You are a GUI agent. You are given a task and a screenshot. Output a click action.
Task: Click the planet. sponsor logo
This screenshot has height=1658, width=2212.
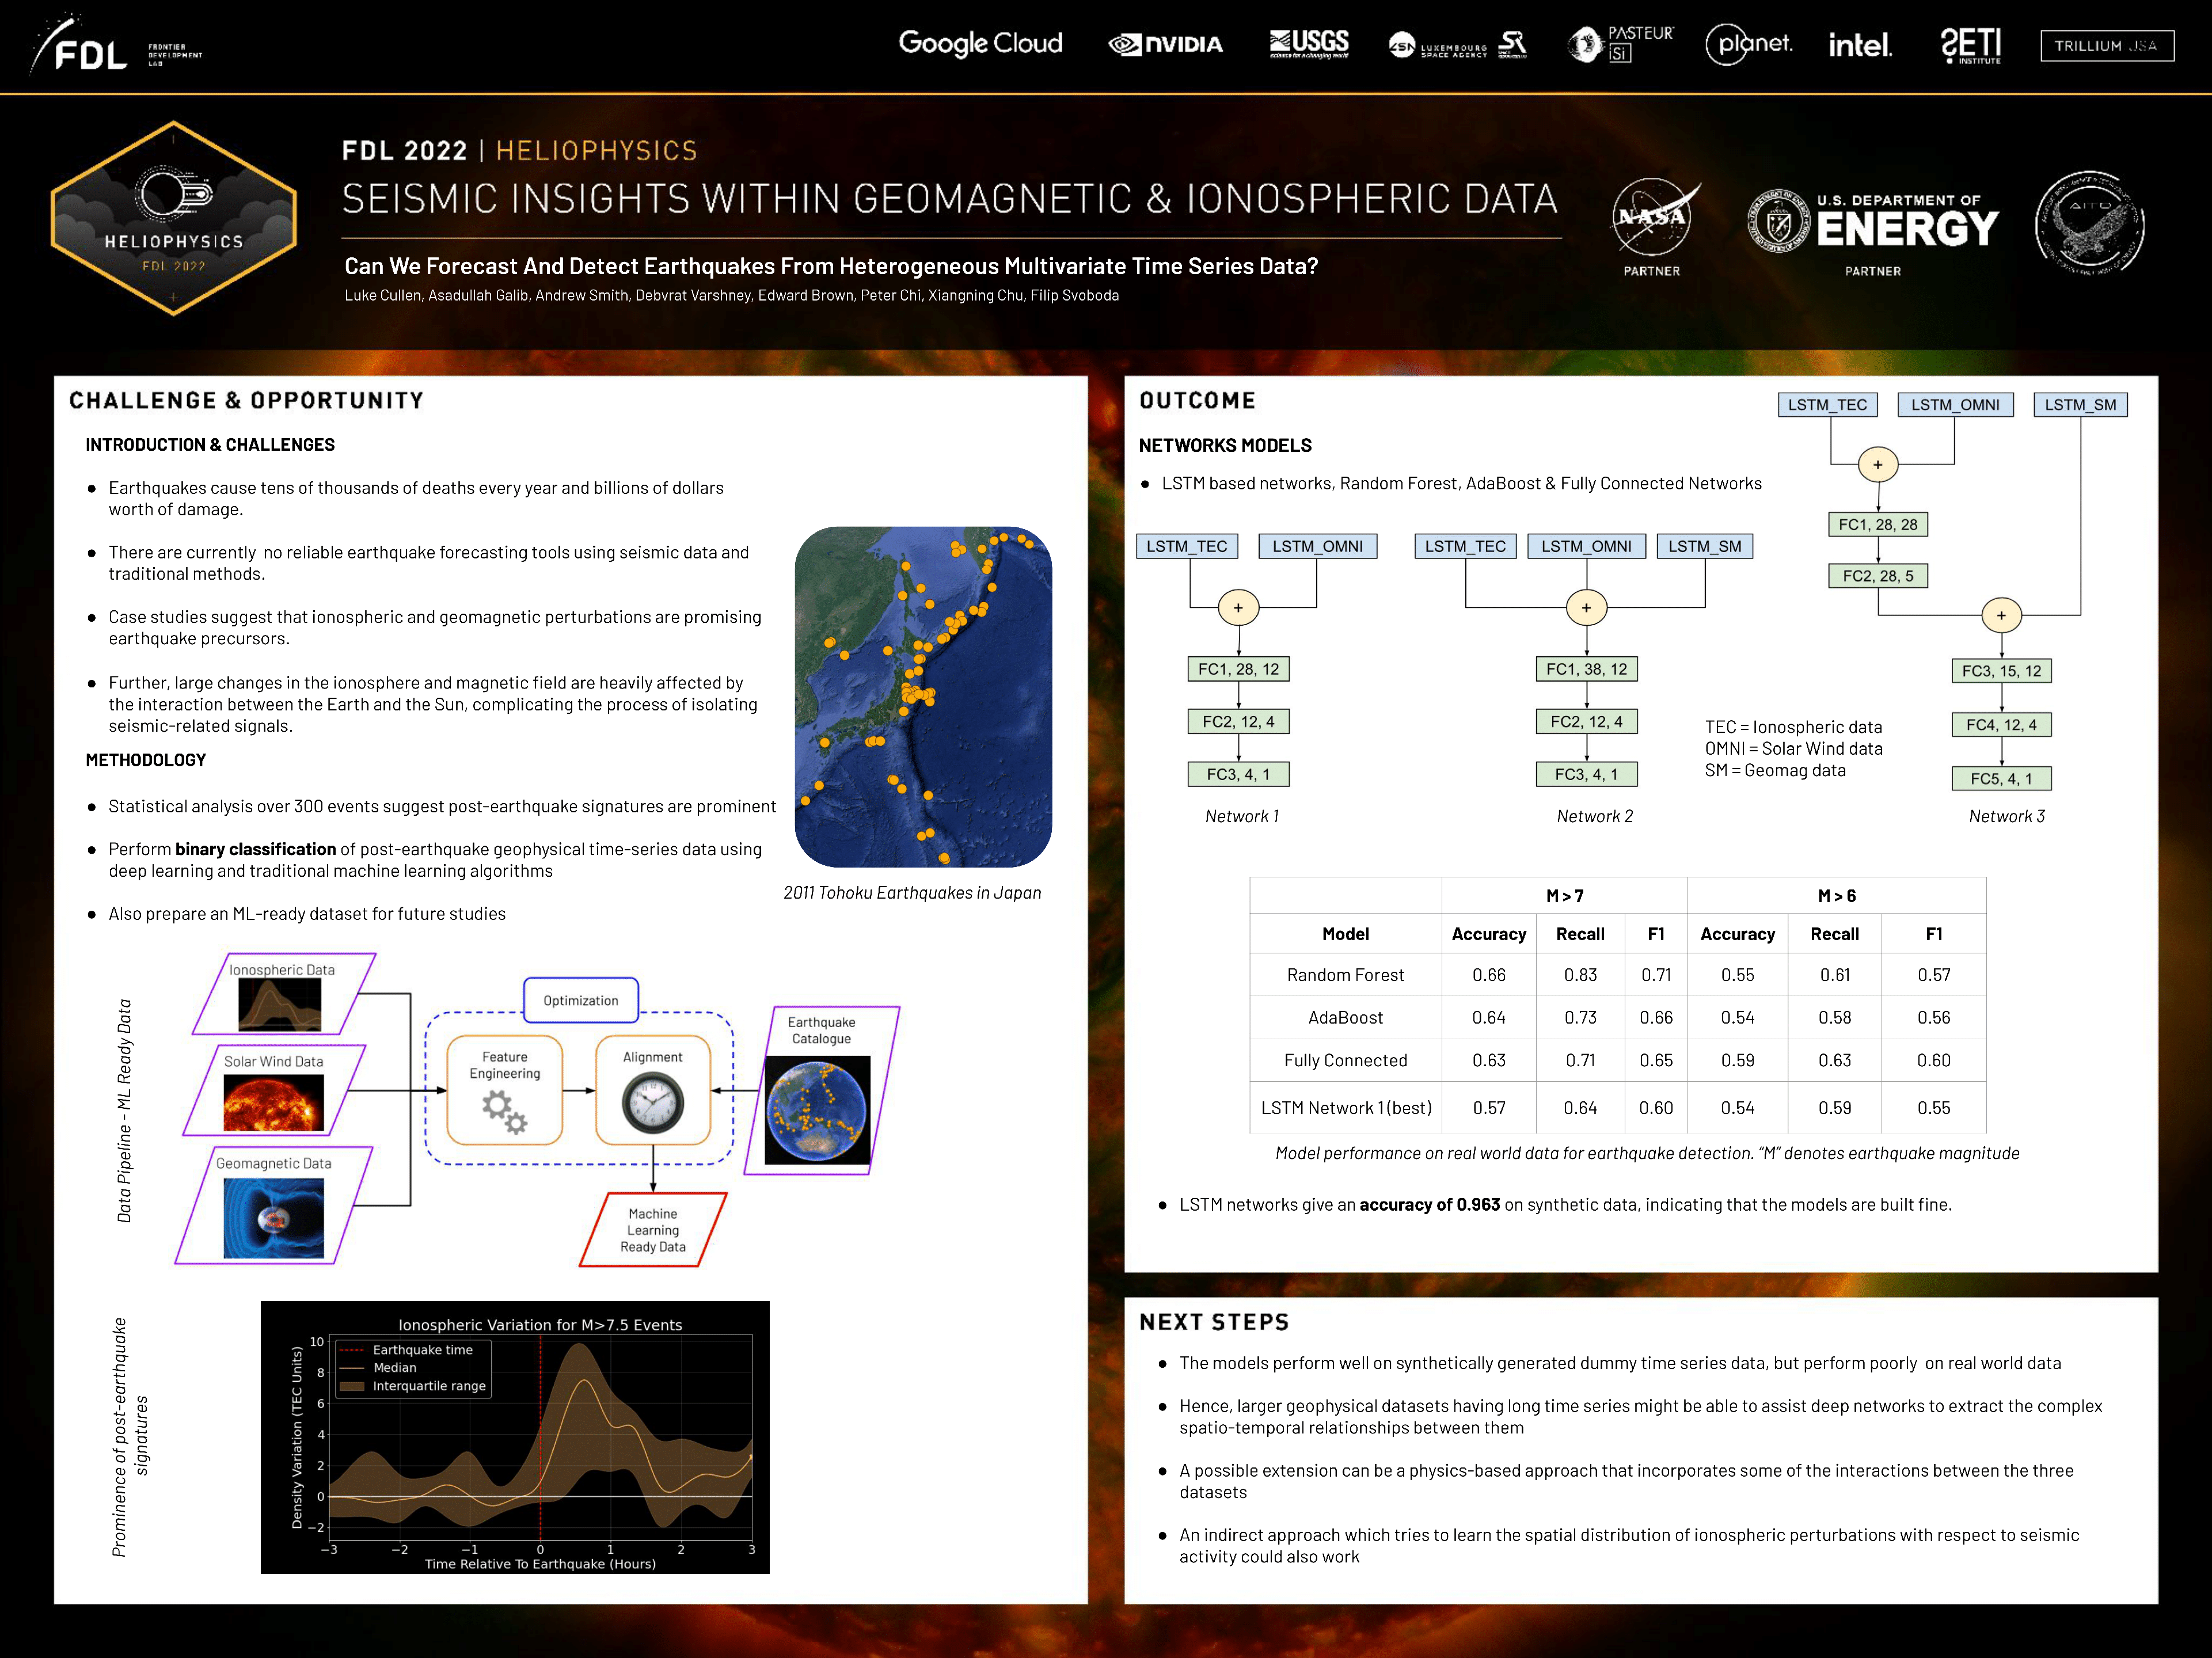(x=1748, y=45)
